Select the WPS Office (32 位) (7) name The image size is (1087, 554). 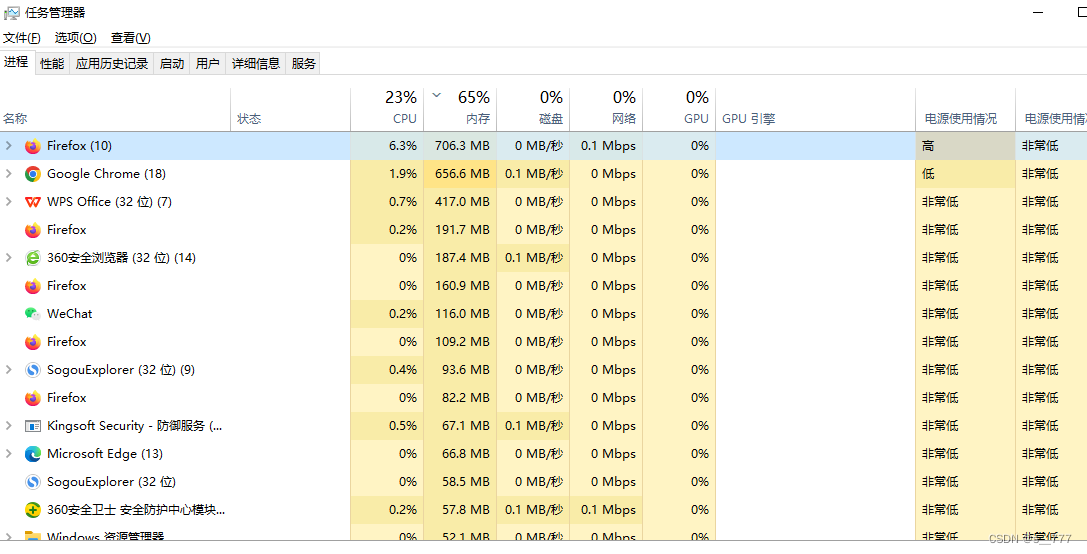pyautogui.click(x=110, y=202)
